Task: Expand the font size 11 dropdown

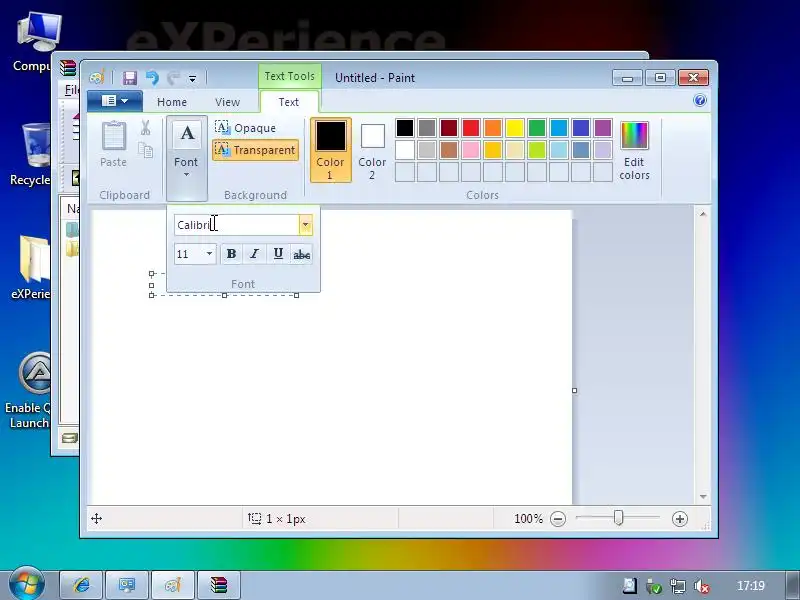Action: pos(209,254)
